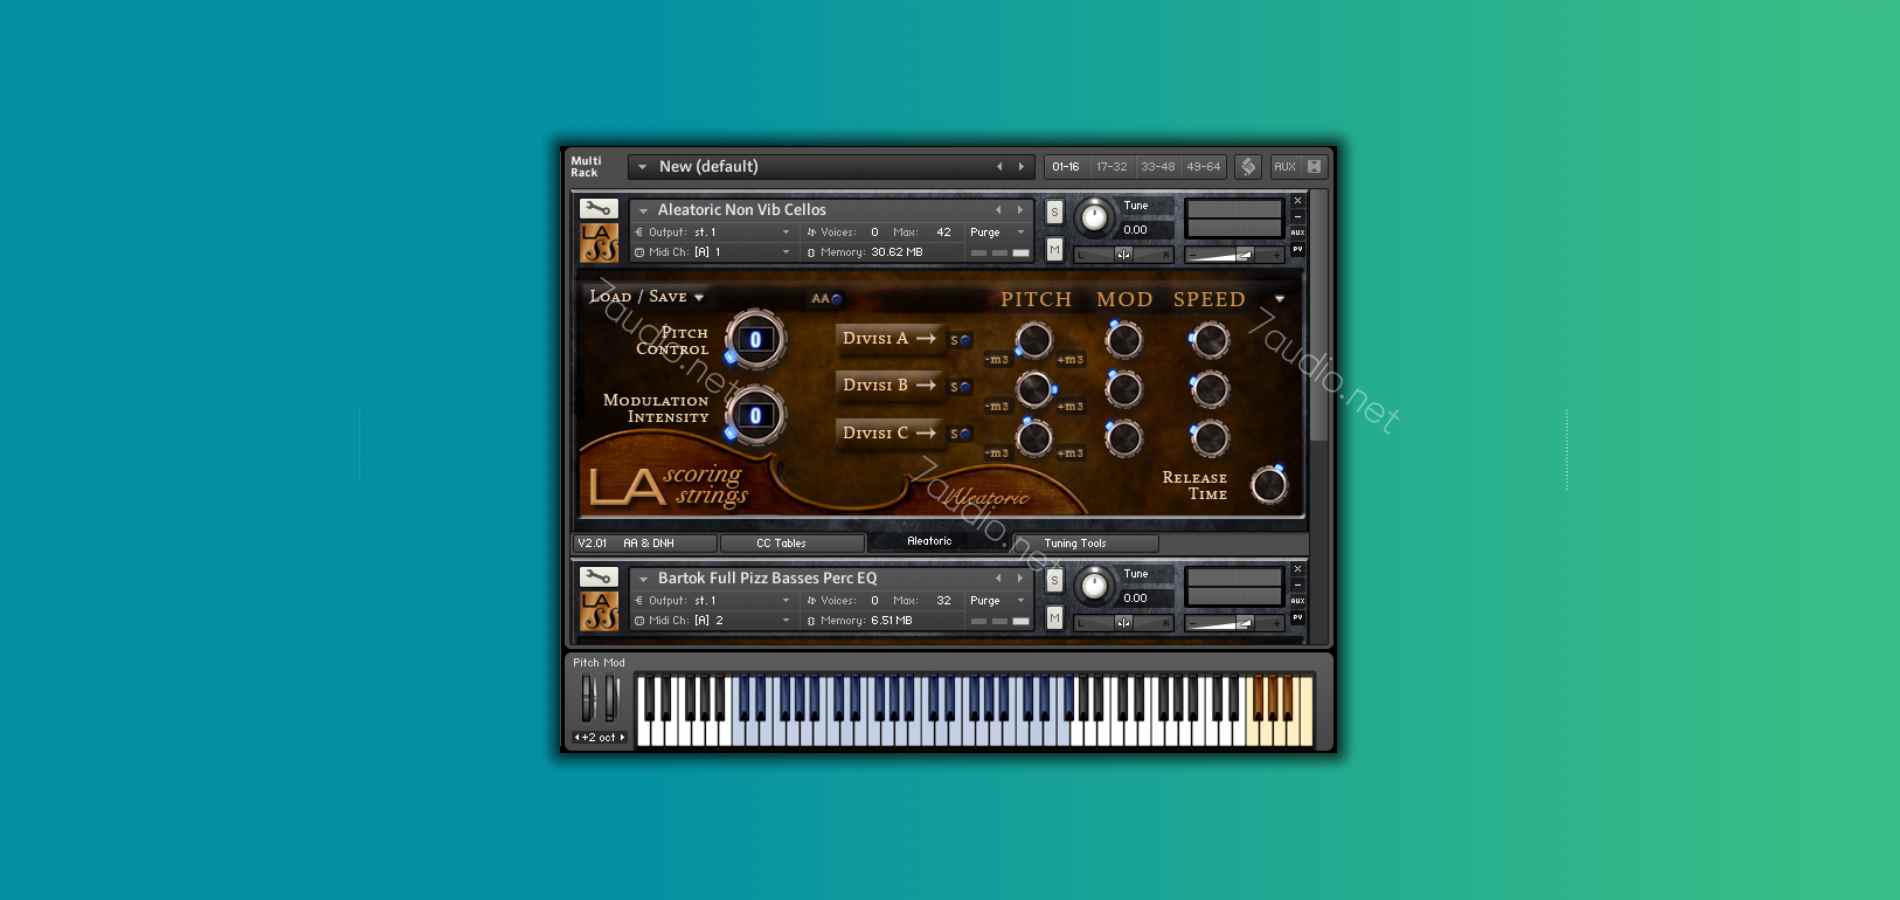This screenshot has height=900, width=1900.
Task: Click the Release Time knob
Action: tap(1269, 485)
